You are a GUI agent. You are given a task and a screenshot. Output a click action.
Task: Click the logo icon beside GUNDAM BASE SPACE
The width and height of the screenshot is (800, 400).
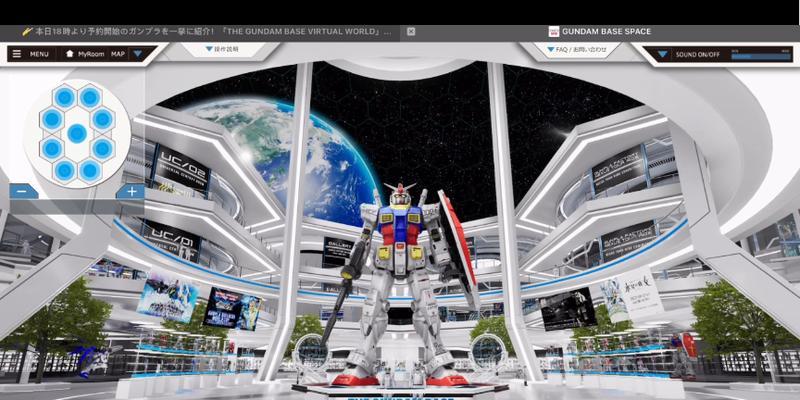554,32
